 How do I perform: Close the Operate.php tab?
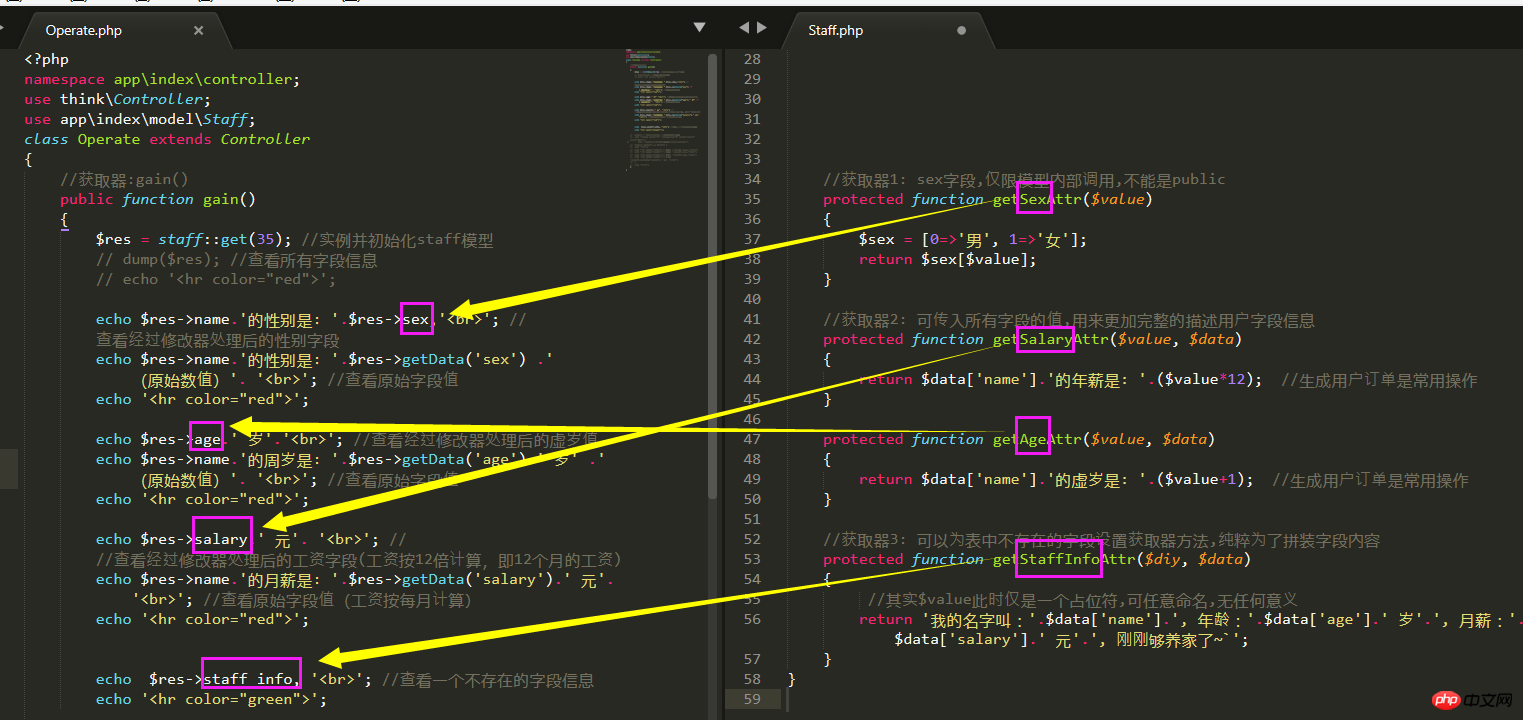[x=198, y=31]
